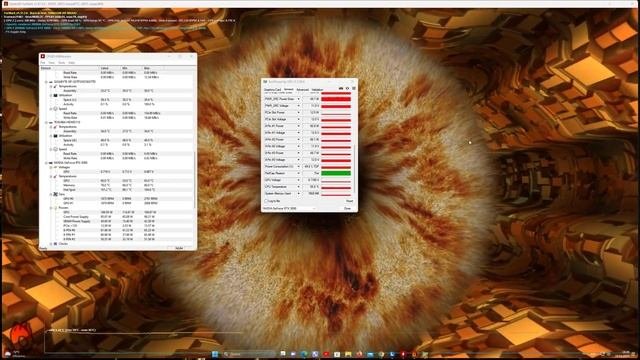Screen dimensions: 640x360
Task: Open the File menu in HWMonitor
Action: click(x=43, y=62)
